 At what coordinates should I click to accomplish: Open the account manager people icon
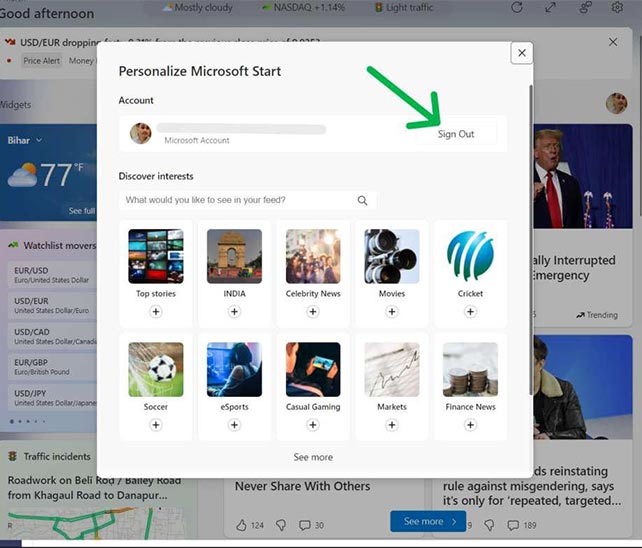(x=586, y=7)
